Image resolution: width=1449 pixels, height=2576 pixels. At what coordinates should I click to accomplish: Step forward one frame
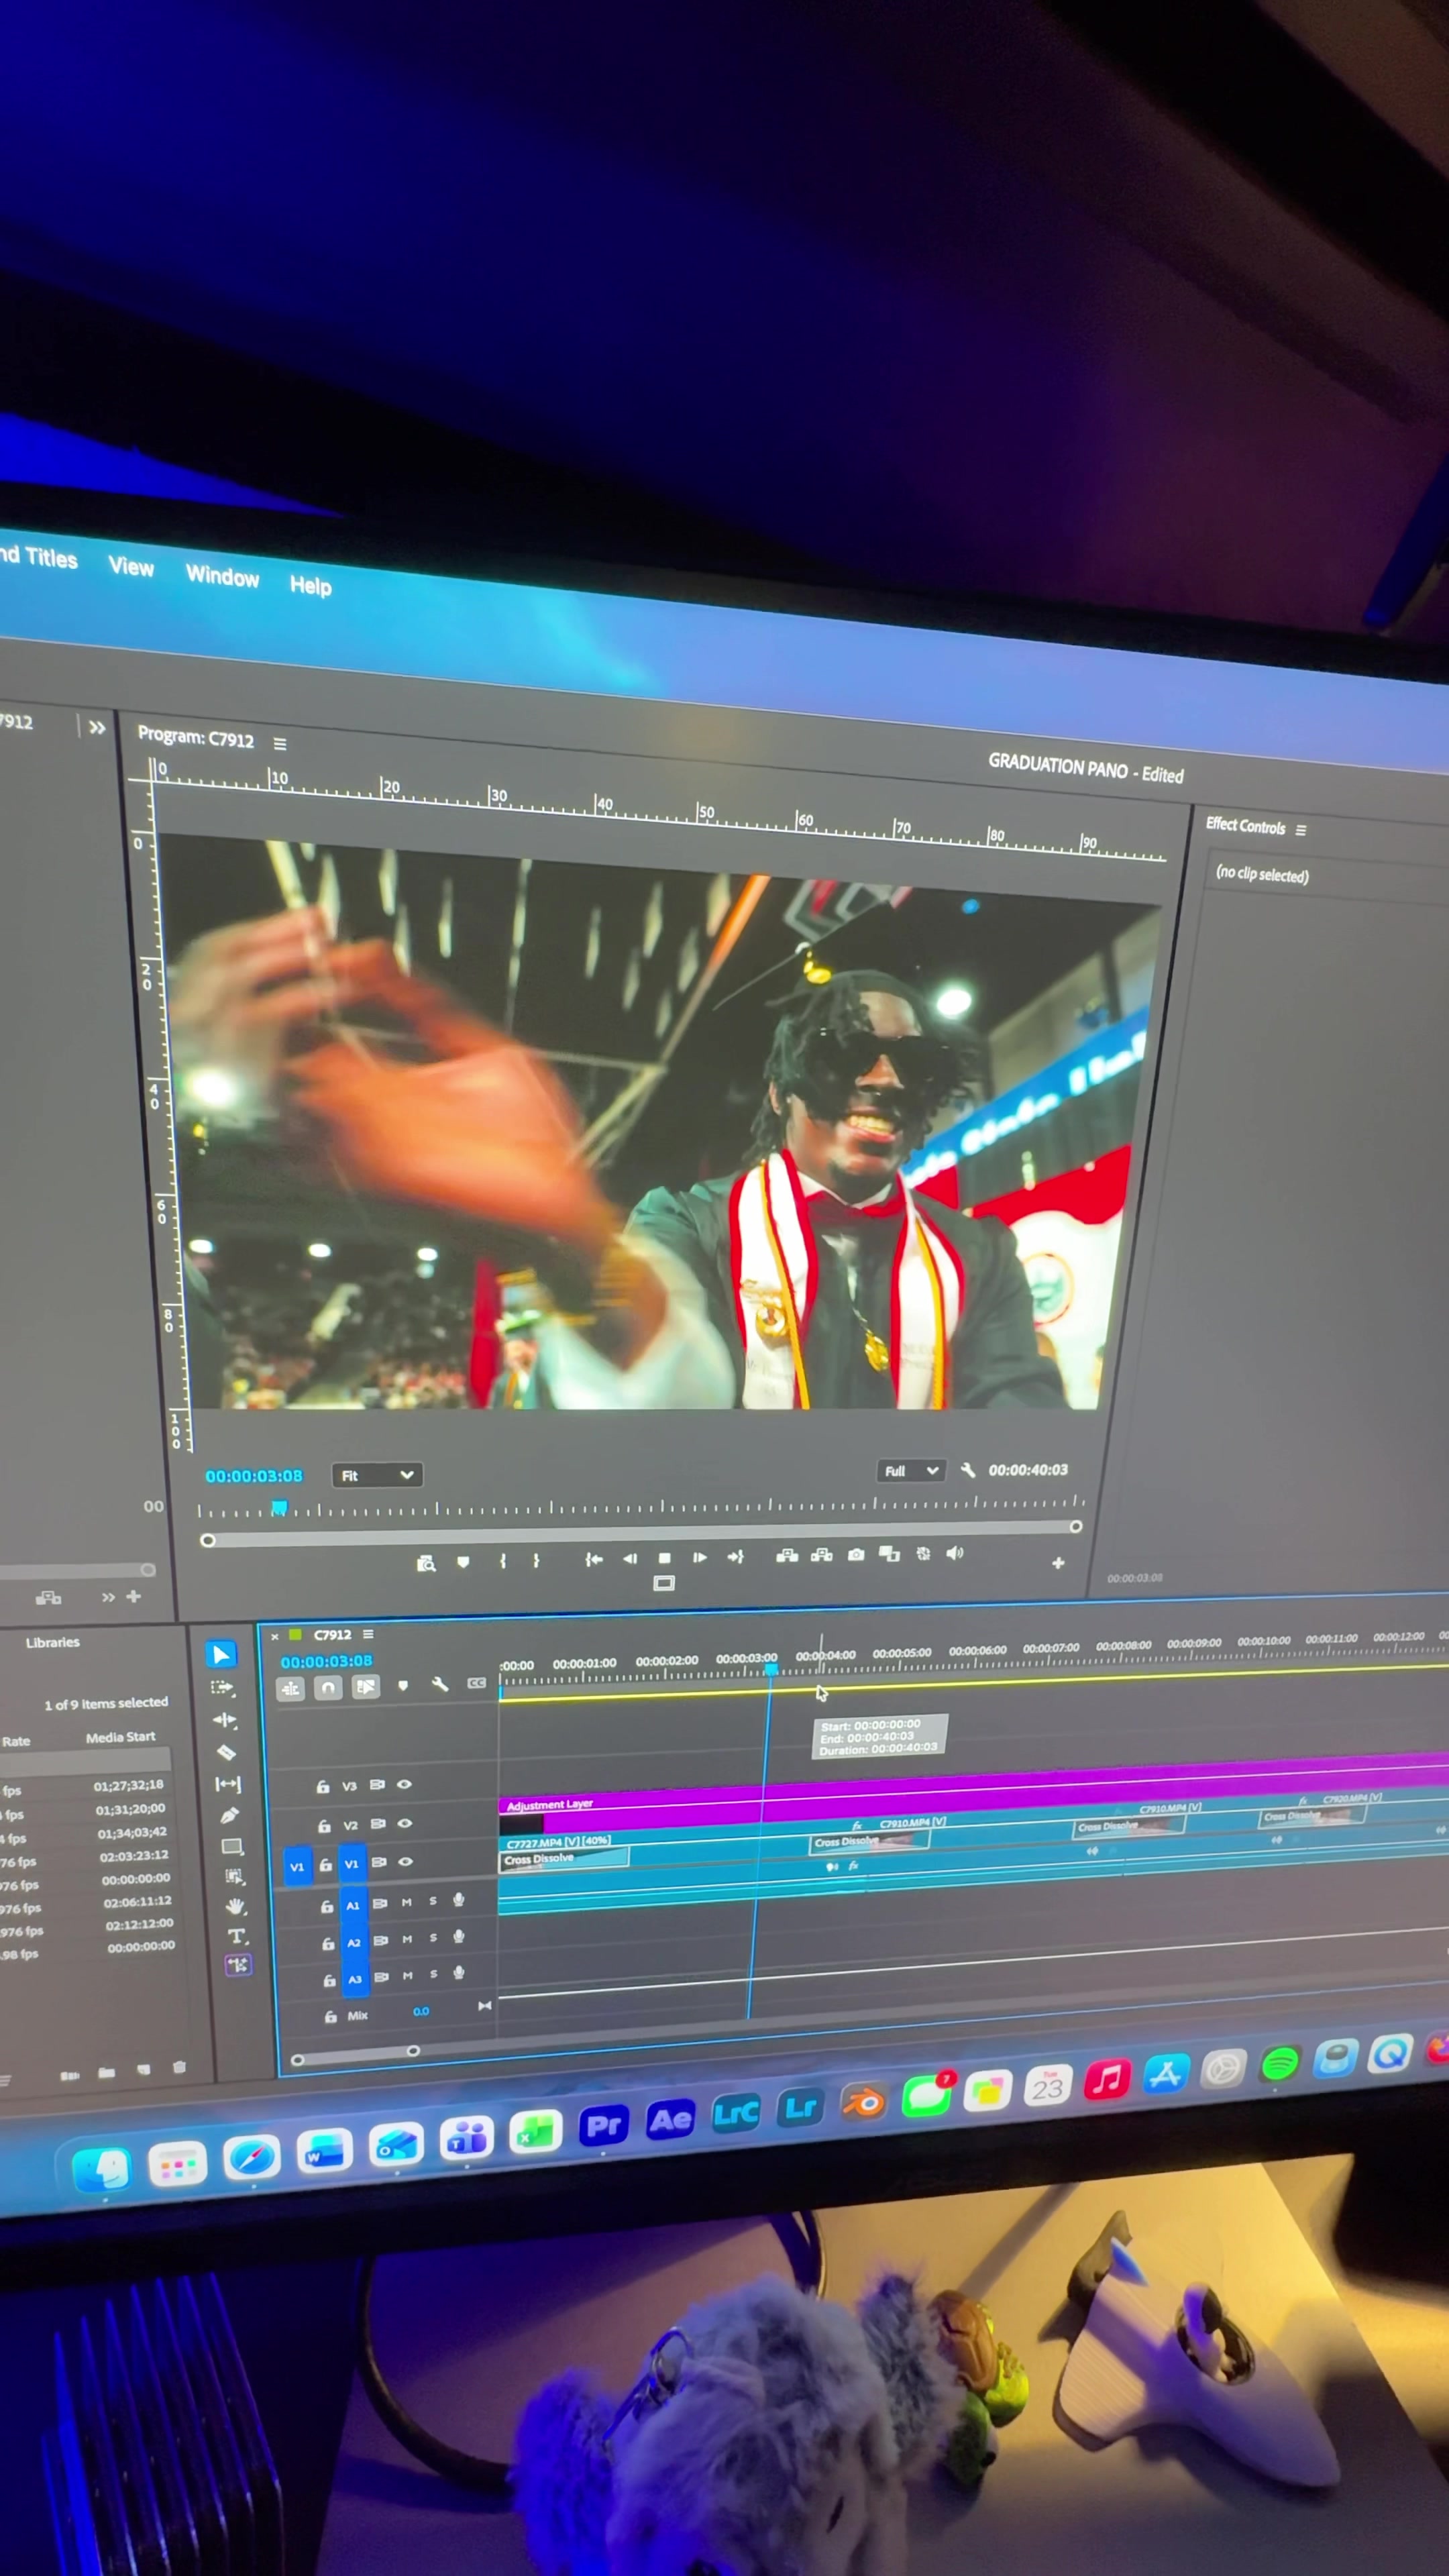(700, 1557)
